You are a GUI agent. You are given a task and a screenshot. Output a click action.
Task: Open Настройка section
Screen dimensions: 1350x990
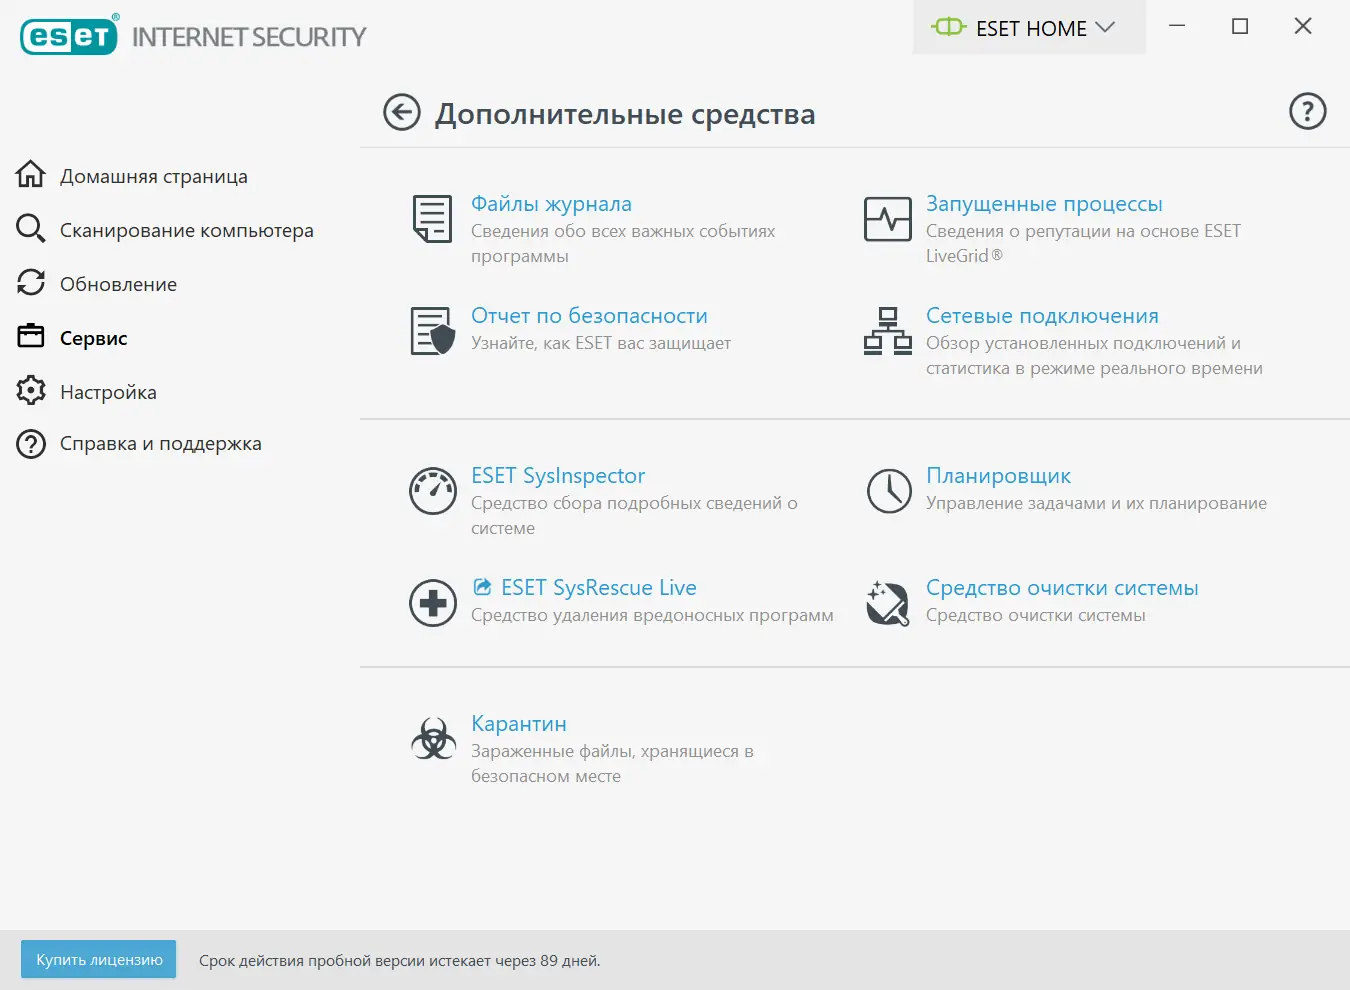(x=108, y=392)
